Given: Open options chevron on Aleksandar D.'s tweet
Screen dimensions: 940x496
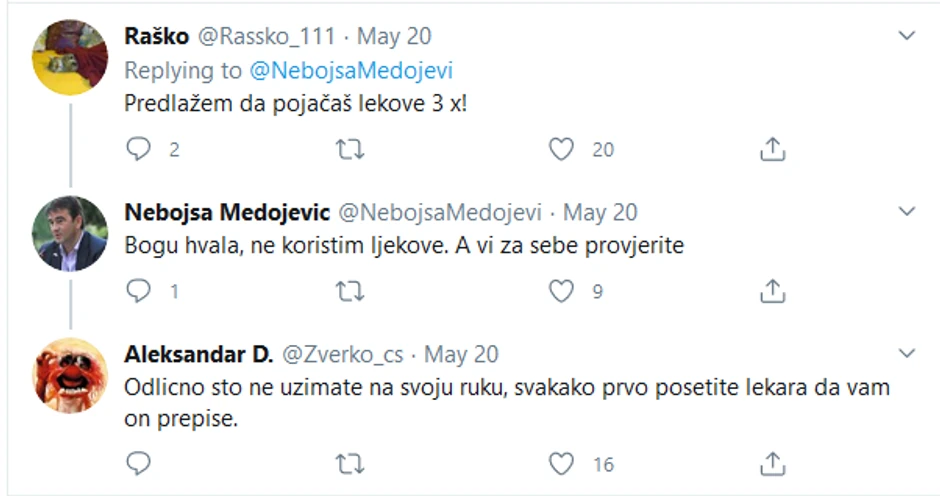Looking at the screenshot, I should [907, 354].
